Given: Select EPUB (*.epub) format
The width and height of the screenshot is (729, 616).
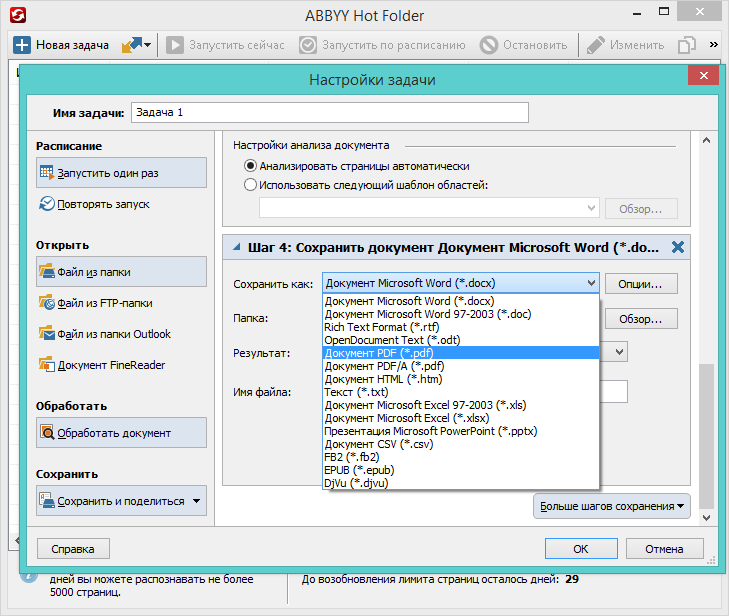Looking at the screenshot, I should point(461,470).
